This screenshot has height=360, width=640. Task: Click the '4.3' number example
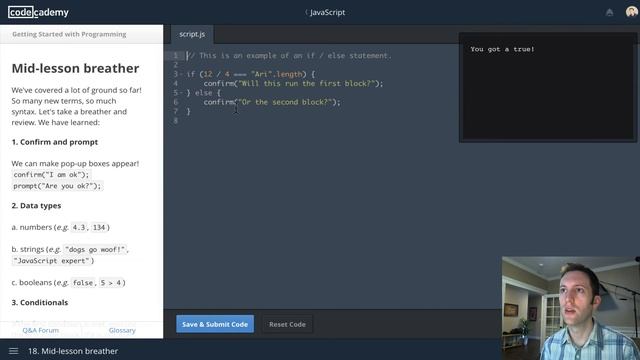79,227
